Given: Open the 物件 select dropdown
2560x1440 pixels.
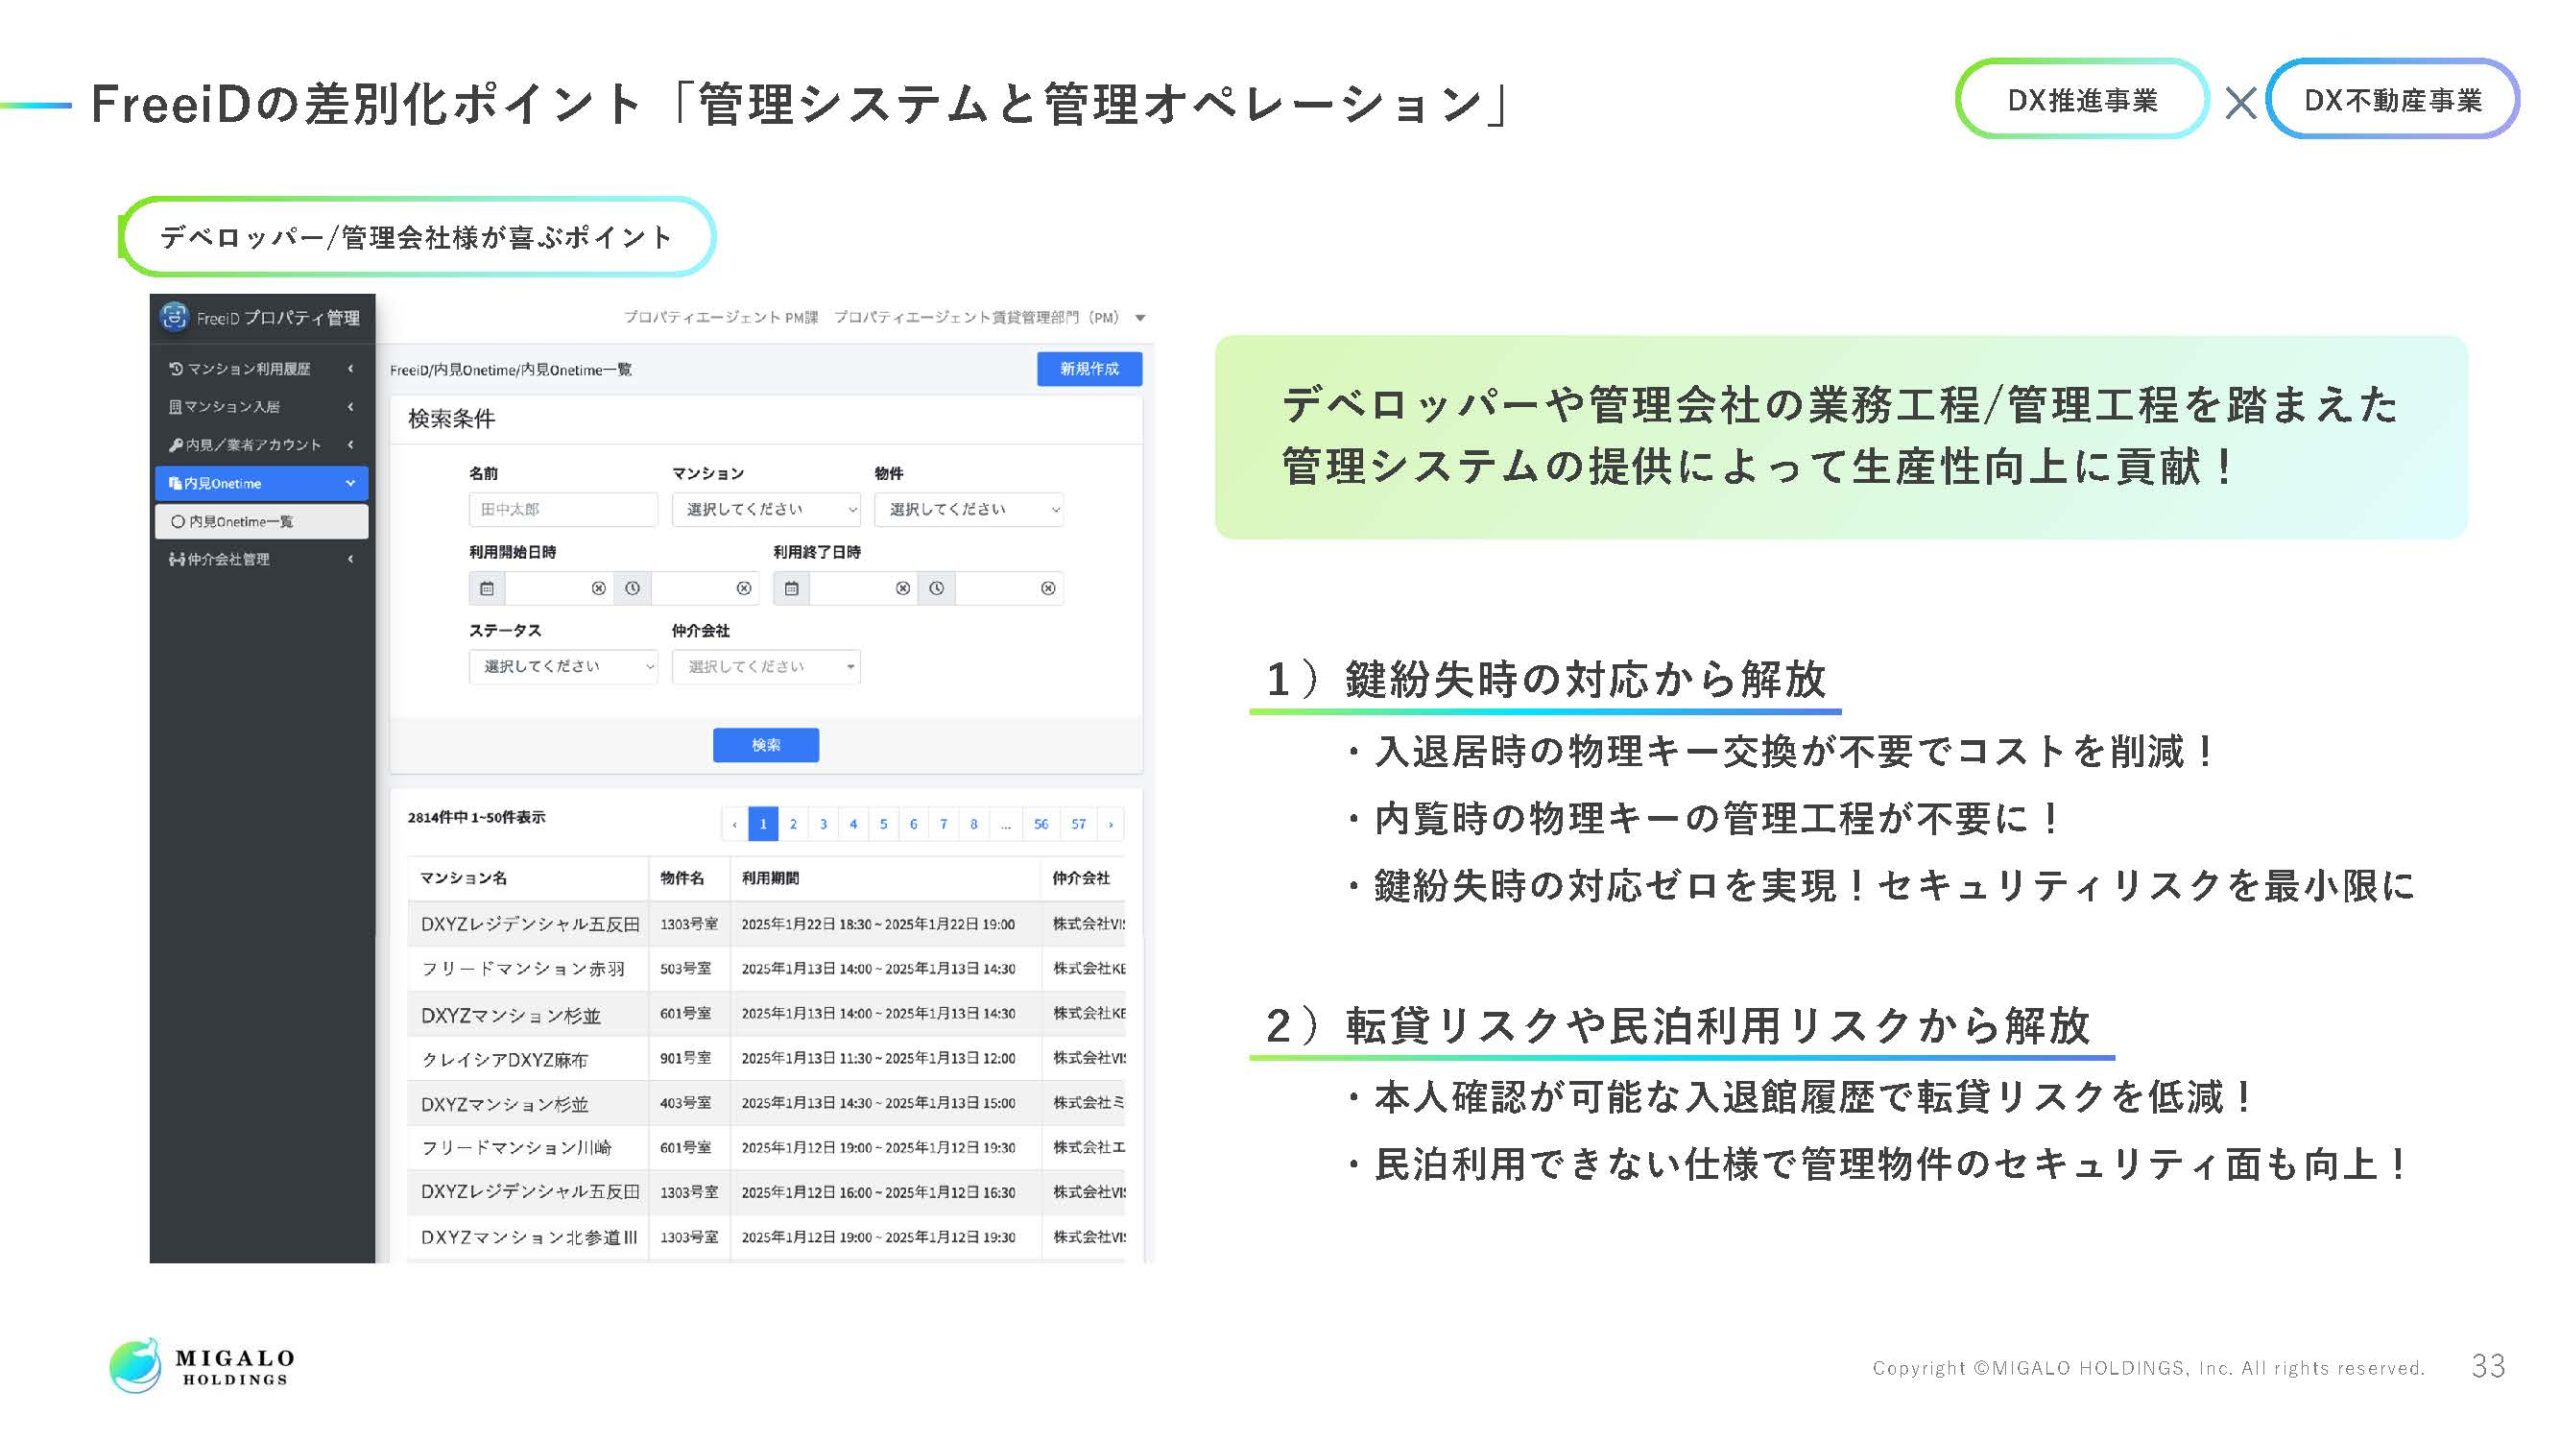Looking at the screenshot, I should coord(968,509).
